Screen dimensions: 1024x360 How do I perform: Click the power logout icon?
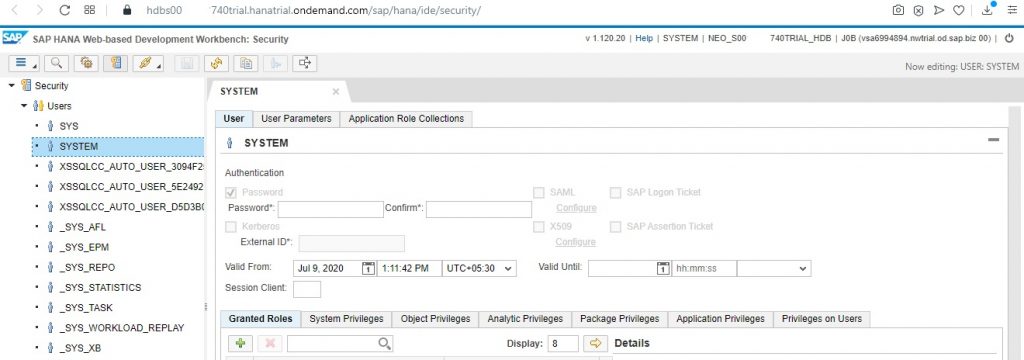click(x=1010, y=39)
